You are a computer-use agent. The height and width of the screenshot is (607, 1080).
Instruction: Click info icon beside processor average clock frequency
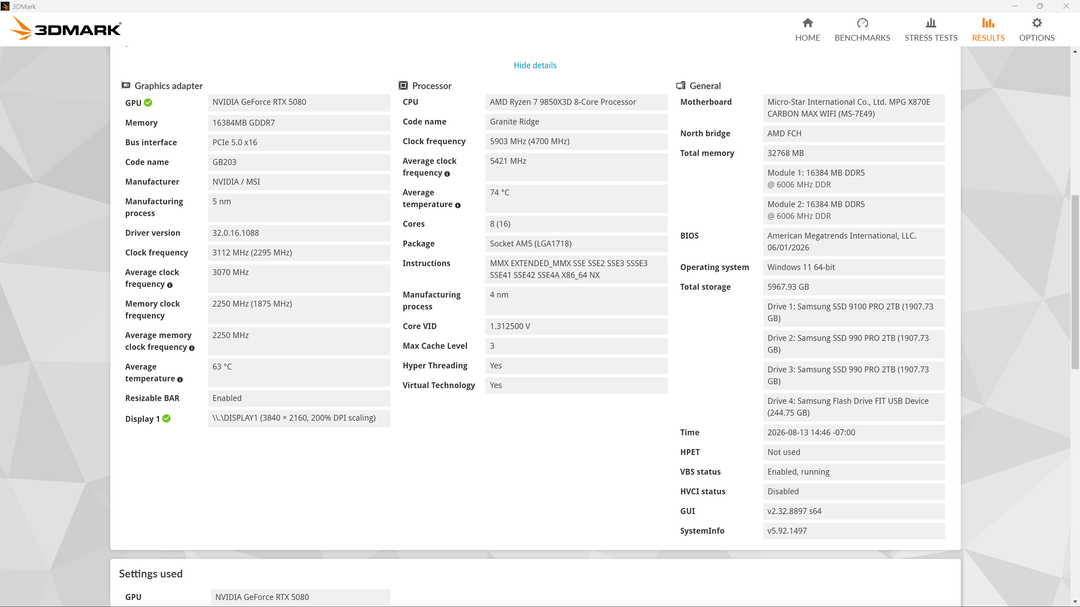tap(447, 174)
